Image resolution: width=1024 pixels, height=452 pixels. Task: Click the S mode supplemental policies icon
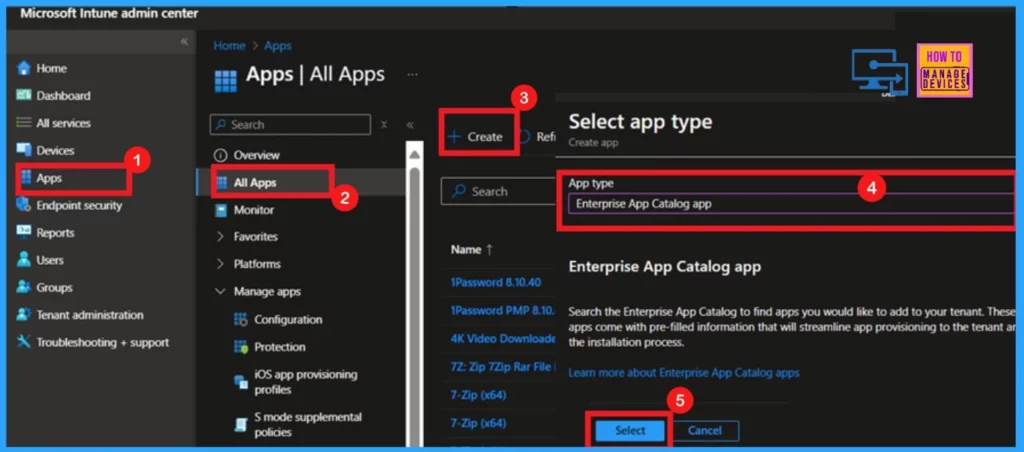click(x=240, y=425)
